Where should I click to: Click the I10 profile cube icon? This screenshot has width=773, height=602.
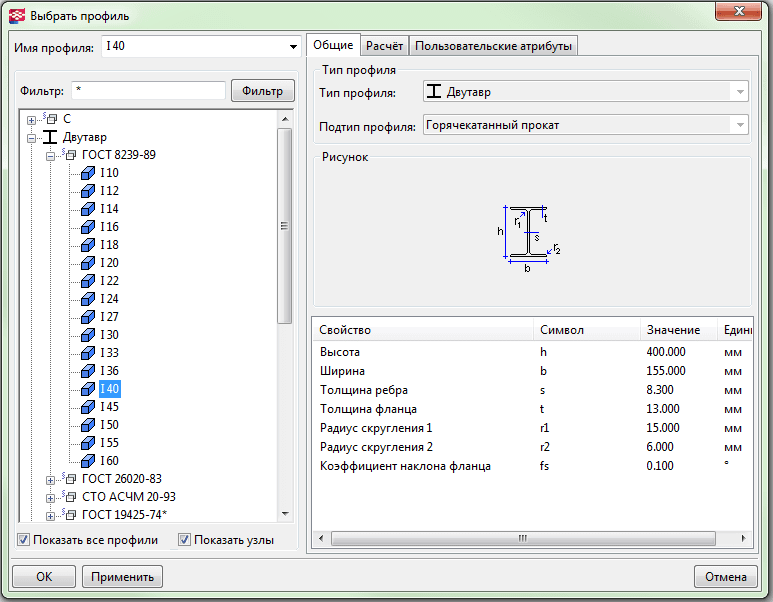(87, 173)
